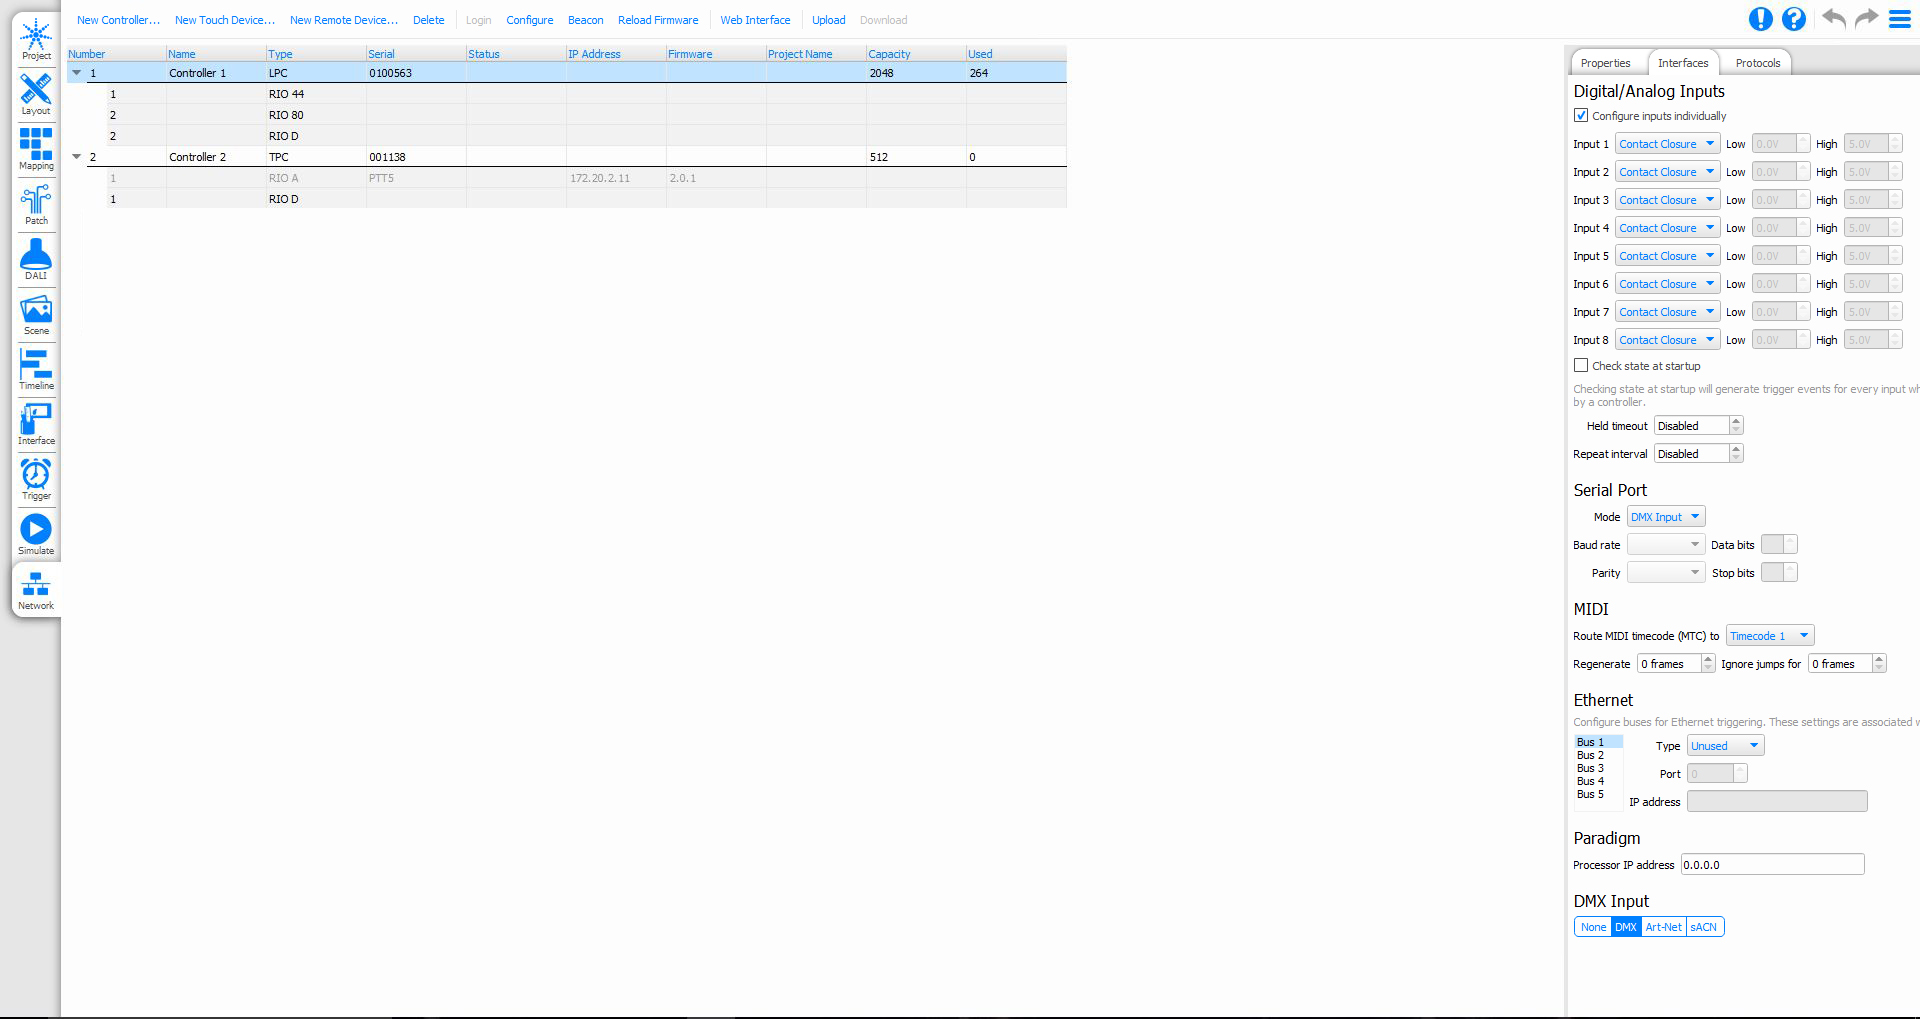Open the Project mode icon
Image resolution: width=1920 pixels, height=1019 pixels.
click(36, 39)
